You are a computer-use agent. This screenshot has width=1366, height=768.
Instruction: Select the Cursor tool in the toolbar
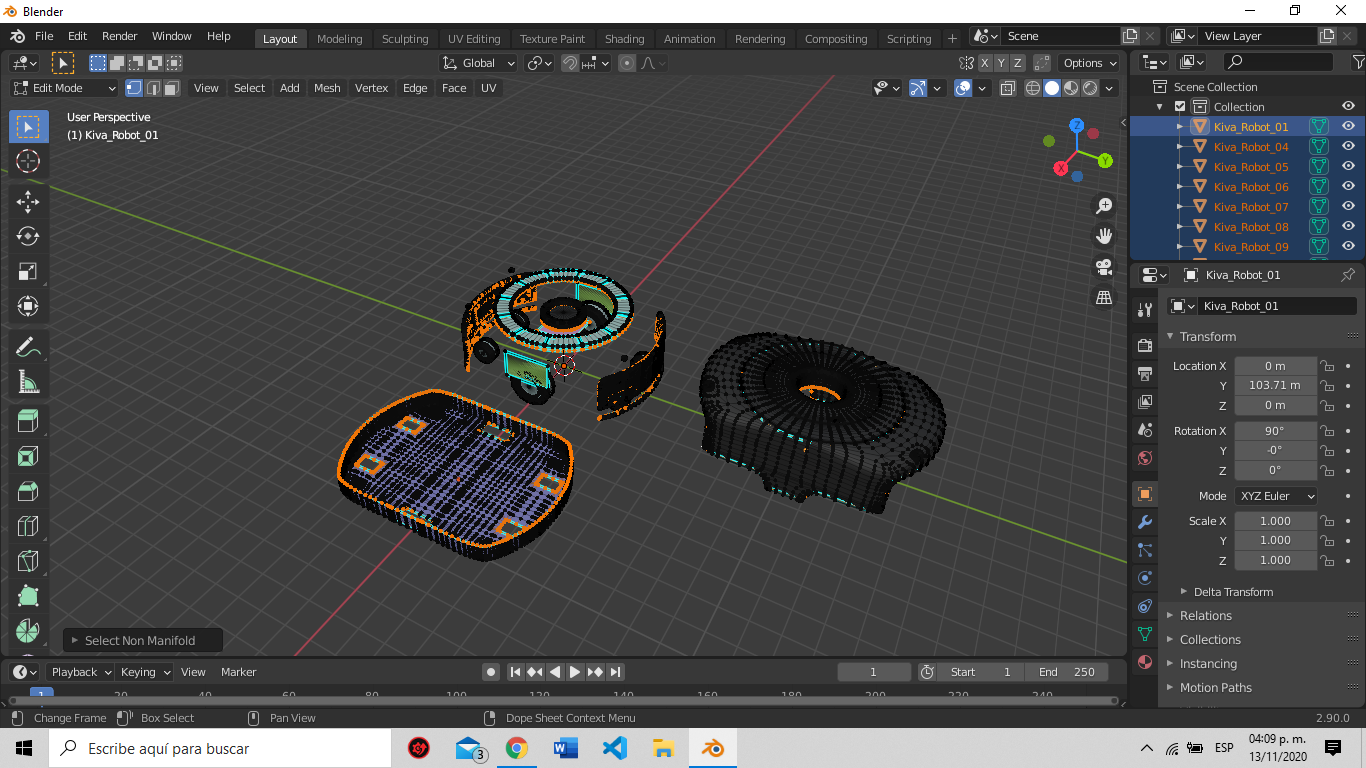28,161
